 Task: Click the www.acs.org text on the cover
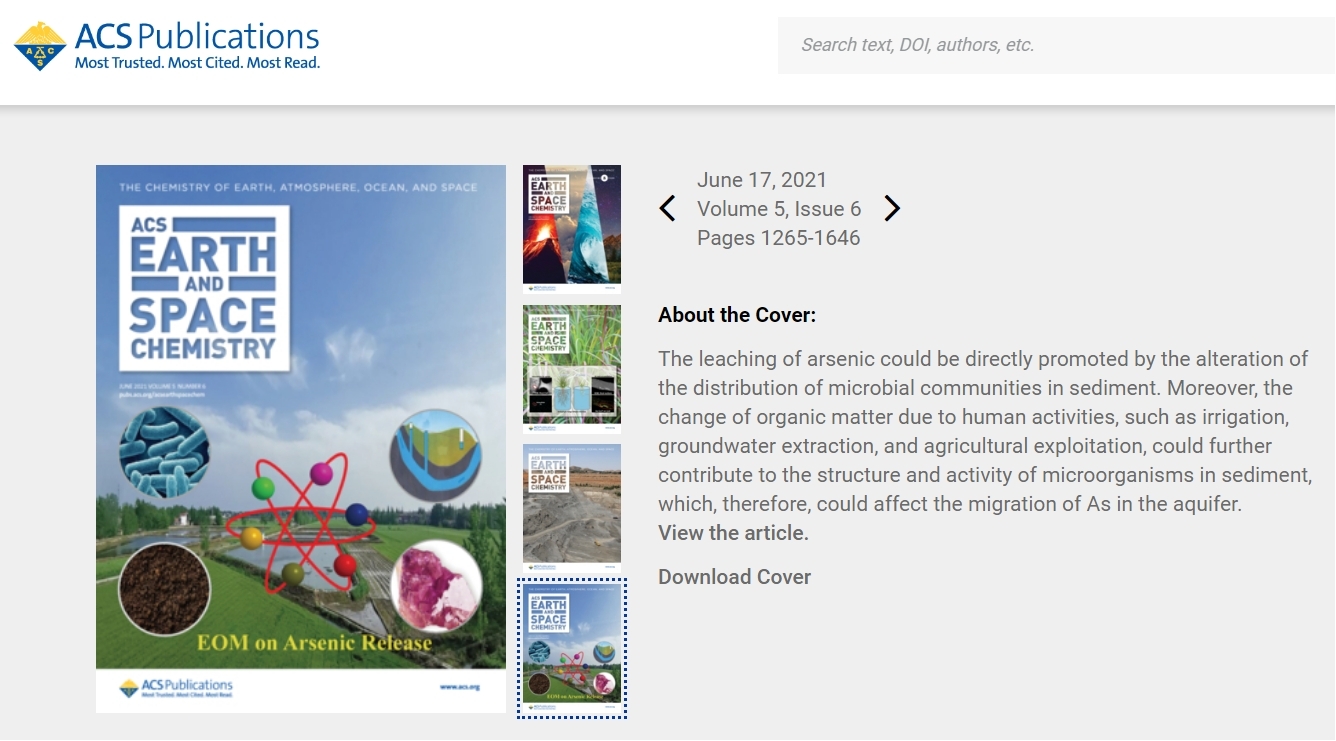pos(460,687)
